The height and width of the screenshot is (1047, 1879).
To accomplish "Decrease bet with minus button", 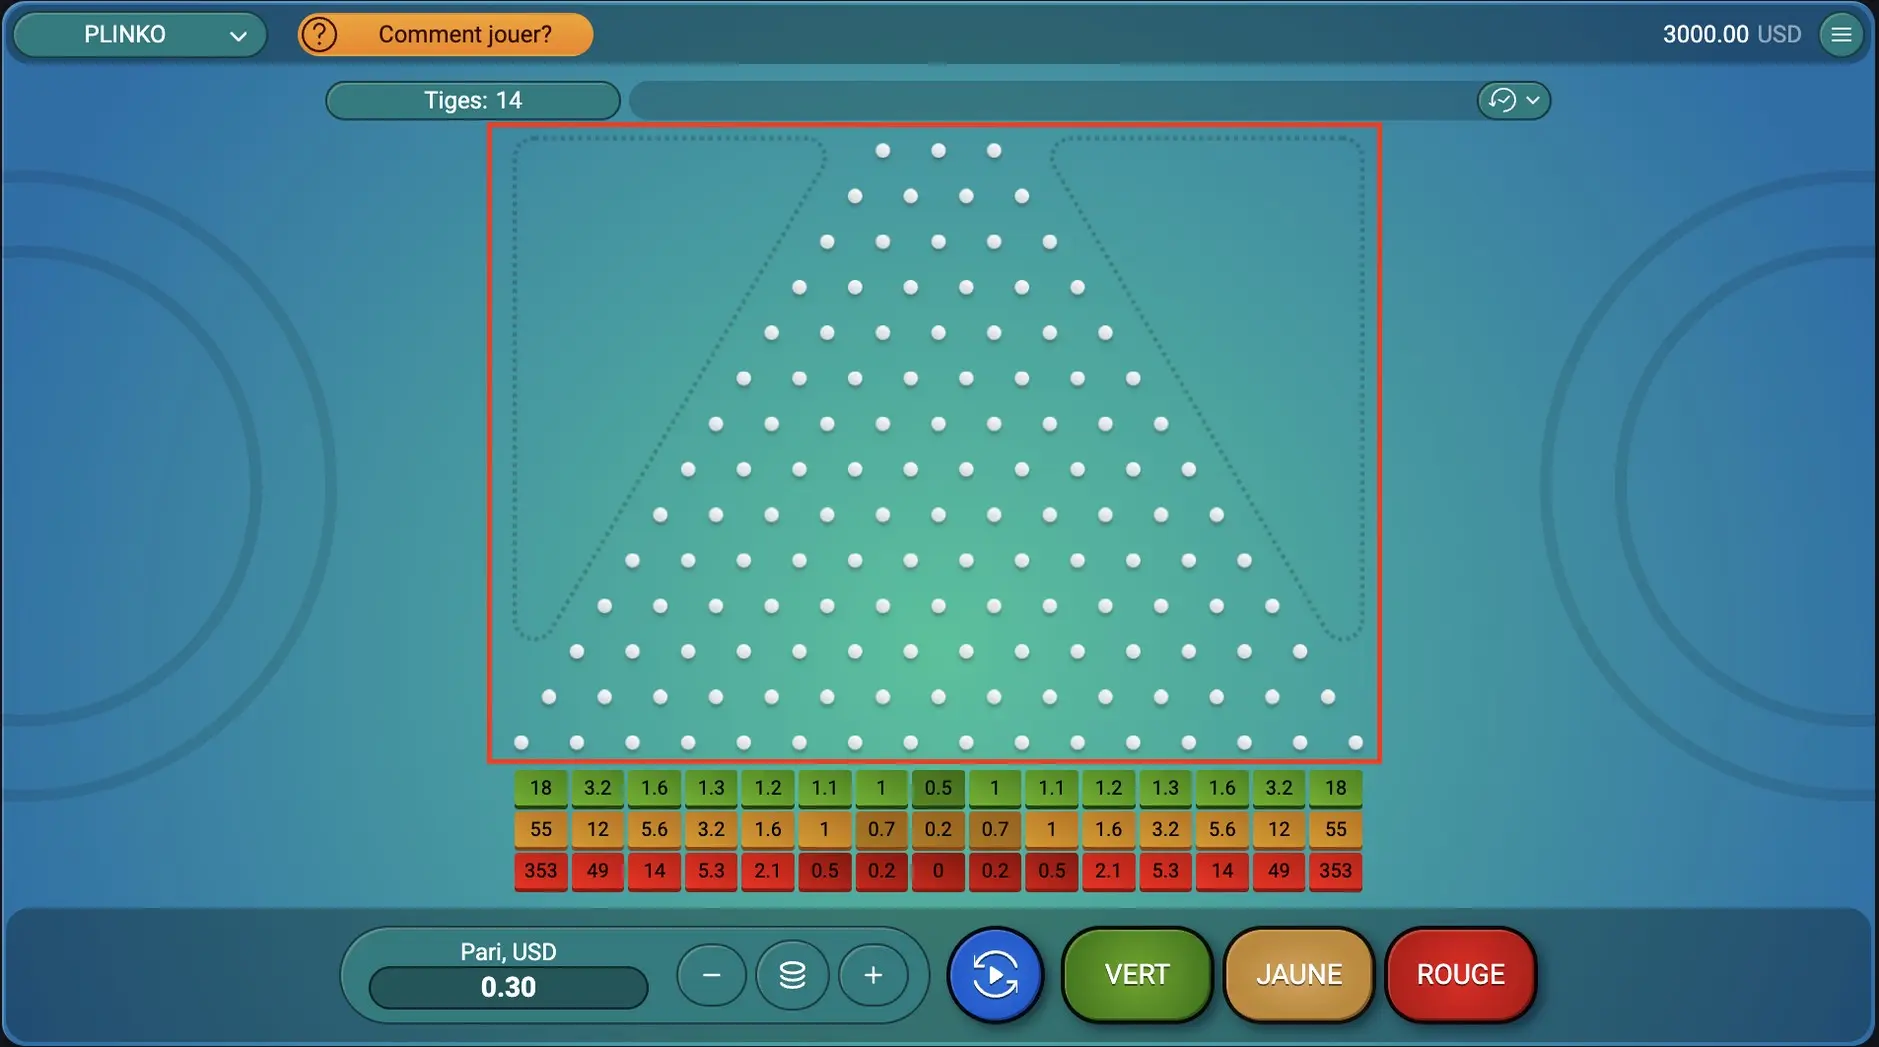I will click(x=711, y=974).
